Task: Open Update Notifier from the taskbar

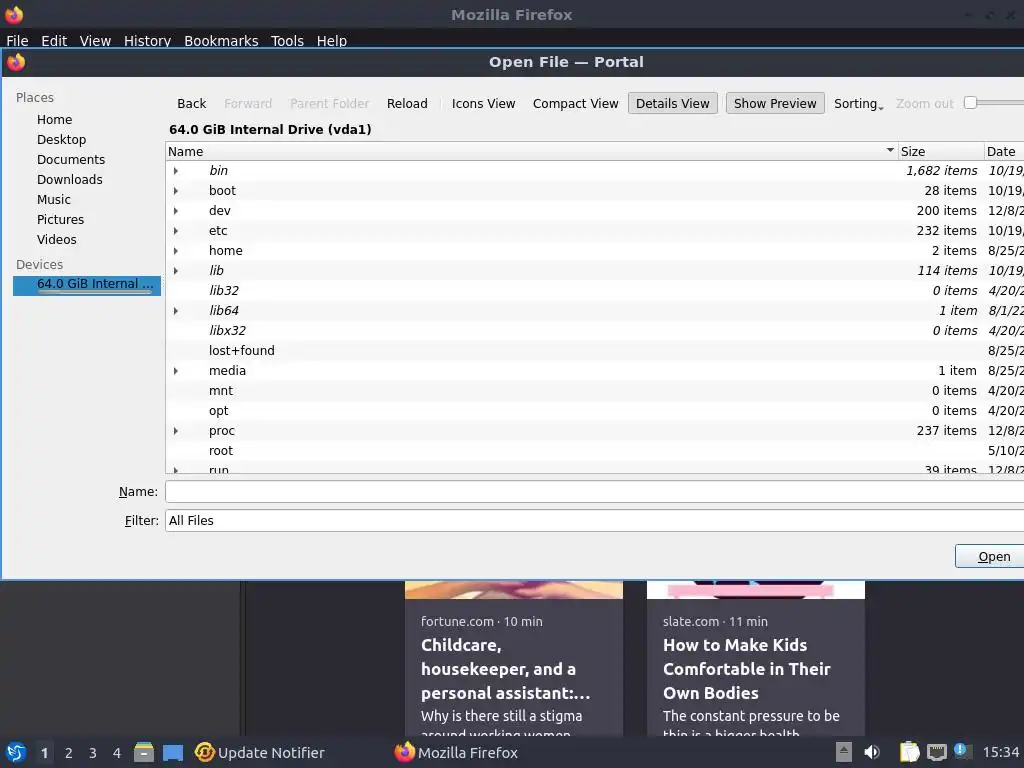Action: pyautogui.click(x=260, y=752)
